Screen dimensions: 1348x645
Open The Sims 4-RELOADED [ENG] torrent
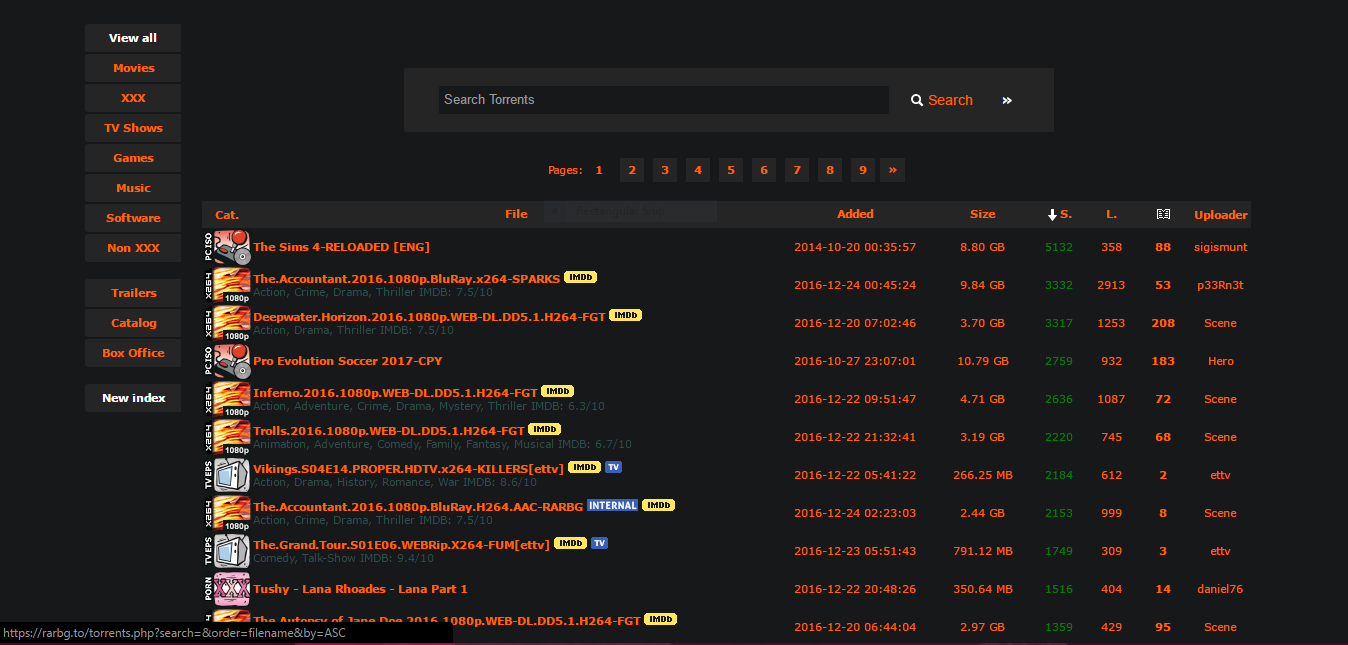[x=341, y=247]
